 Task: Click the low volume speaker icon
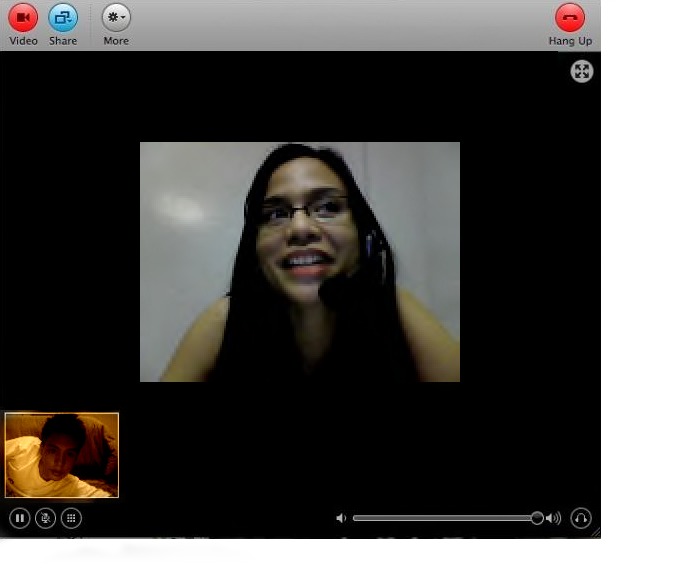[x=341, y=518]
